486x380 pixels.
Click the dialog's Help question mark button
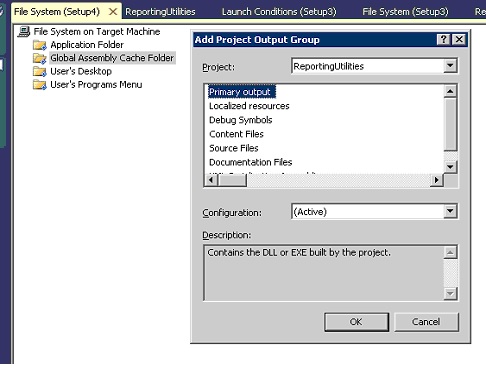pos(443,40)
